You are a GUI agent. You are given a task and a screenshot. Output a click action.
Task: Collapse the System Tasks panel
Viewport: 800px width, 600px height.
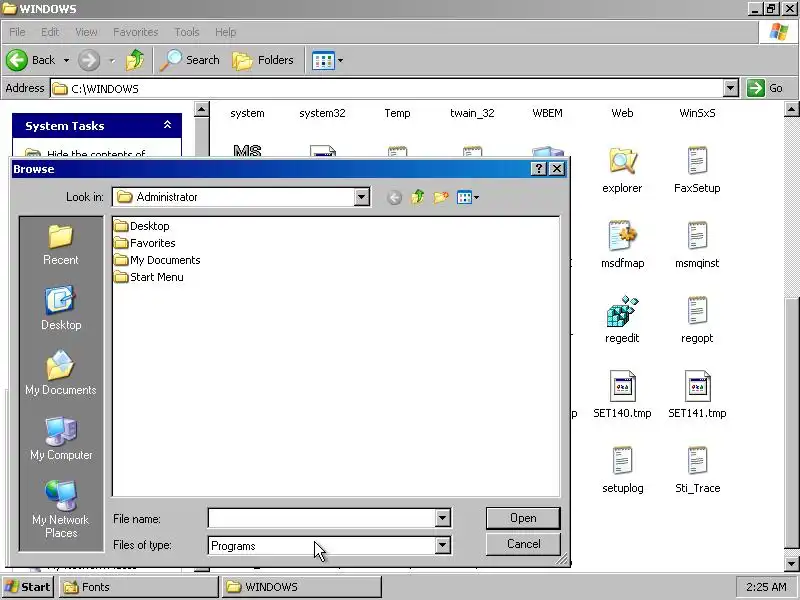coord(167,125)
